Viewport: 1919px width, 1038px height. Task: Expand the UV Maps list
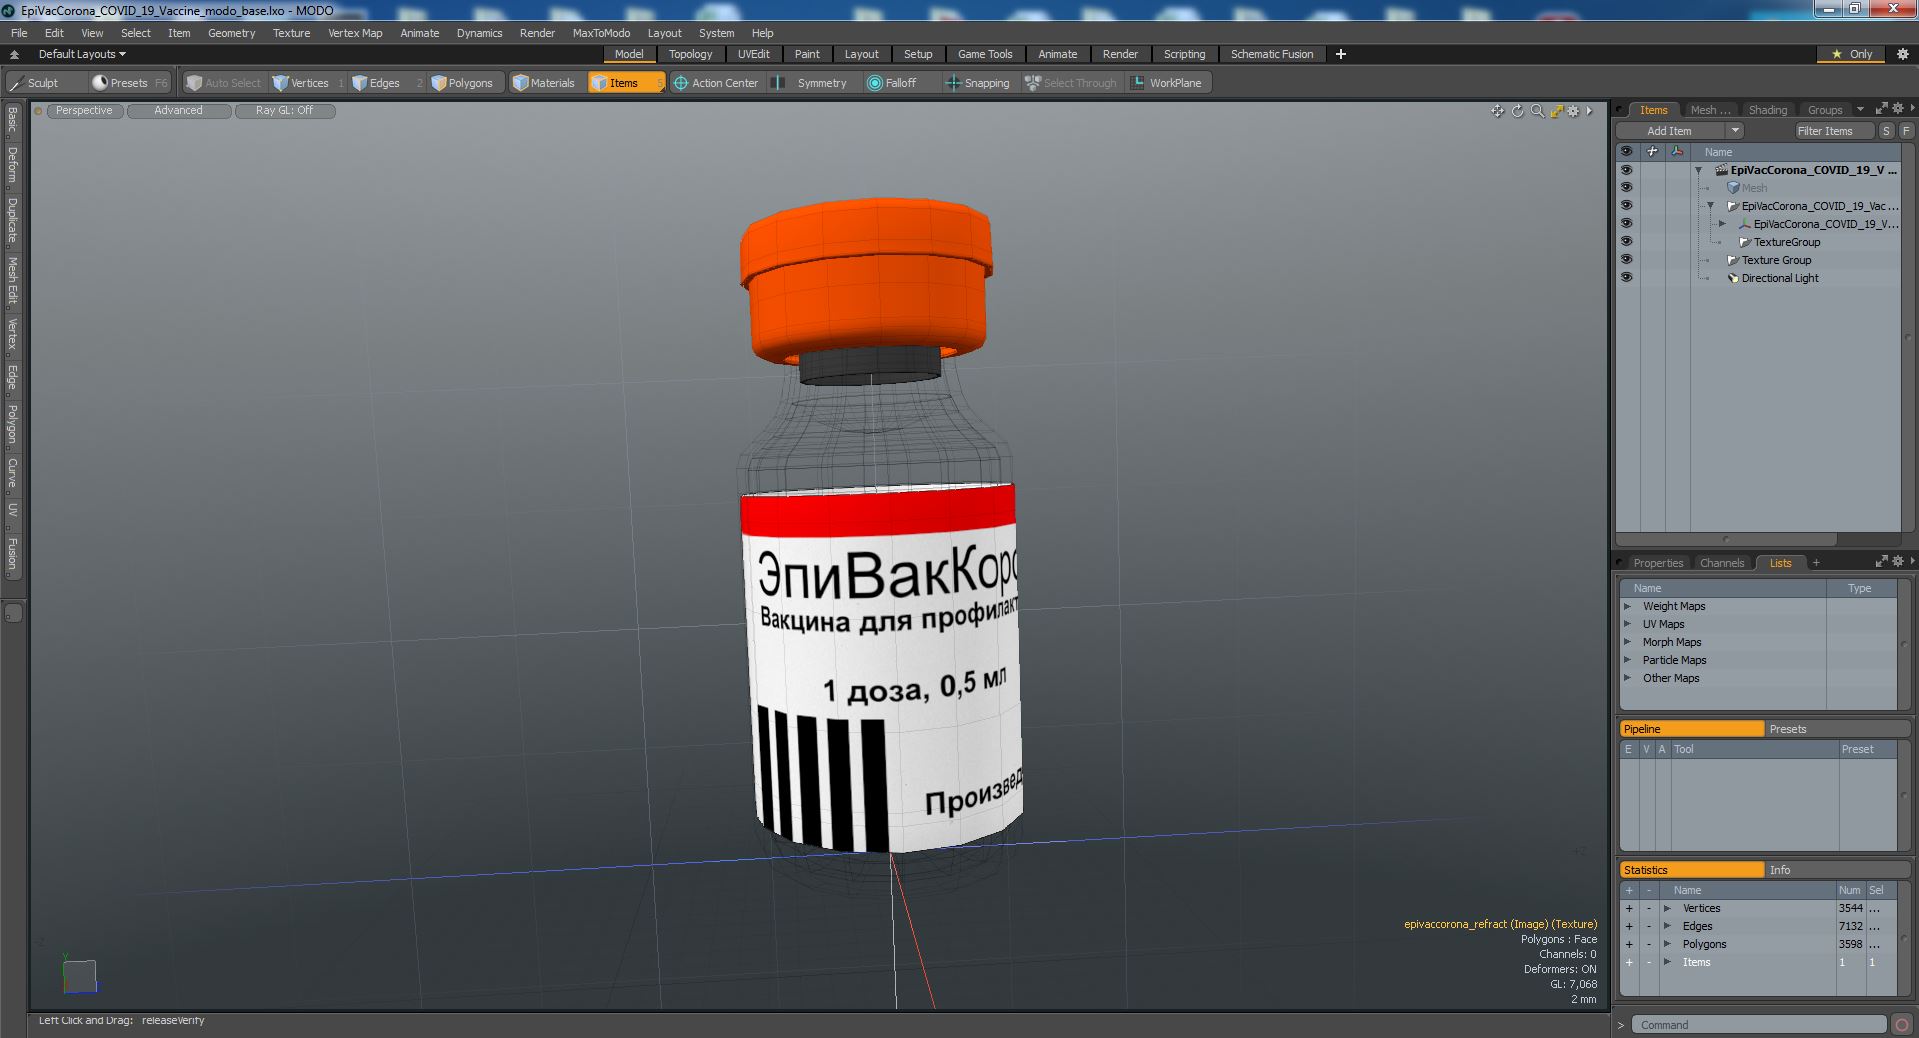click(x=1627, y=625)
